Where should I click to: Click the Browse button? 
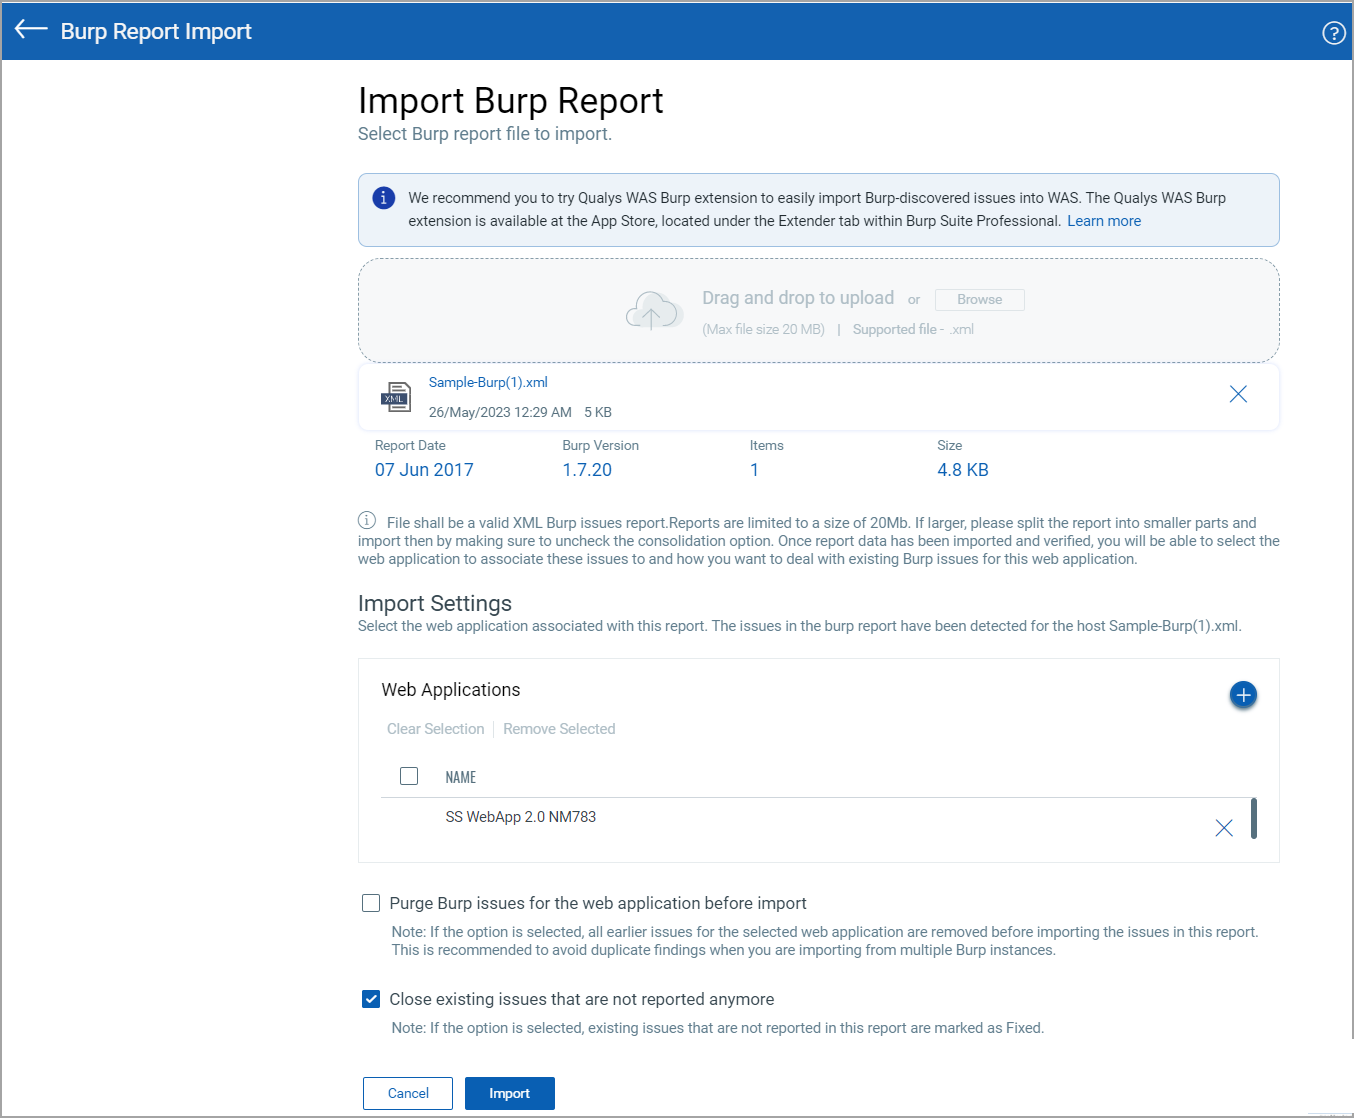point(980,300)
